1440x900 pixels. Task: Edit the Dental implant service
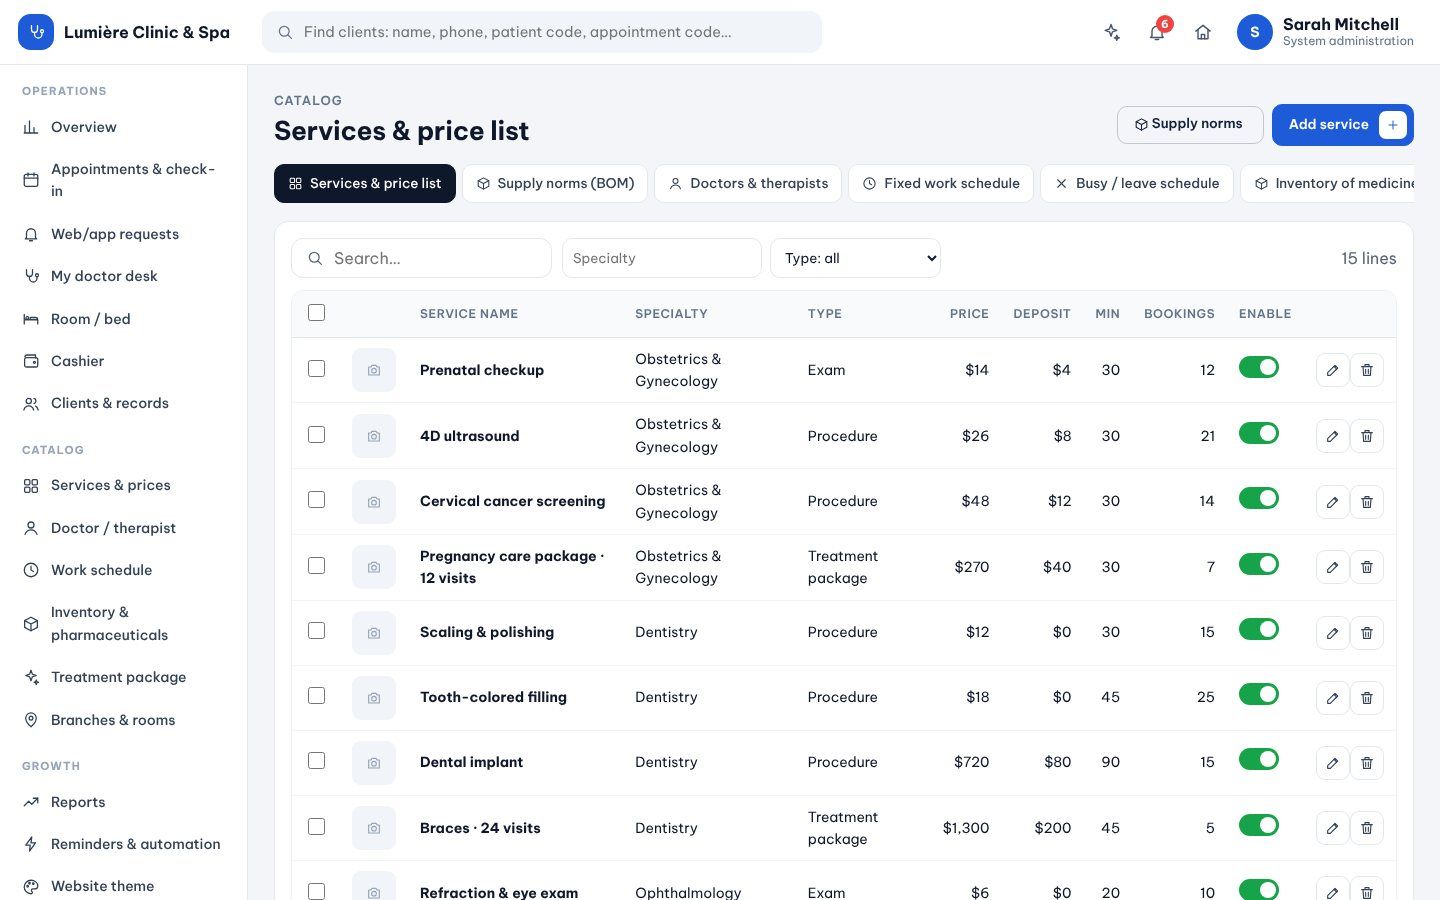1332,762
